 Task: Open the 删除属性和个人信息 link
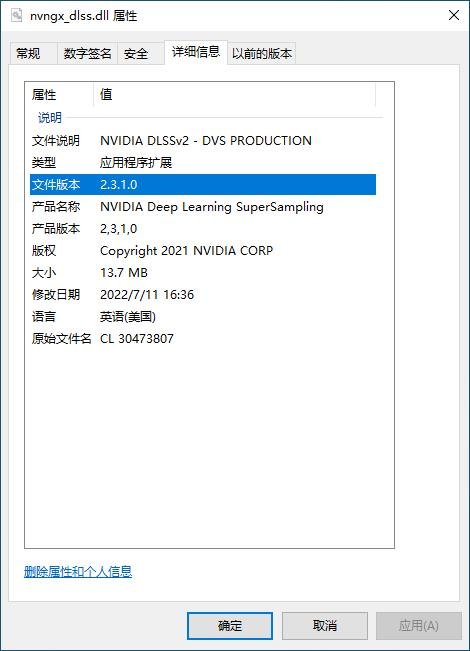click(x=78, y=572)
